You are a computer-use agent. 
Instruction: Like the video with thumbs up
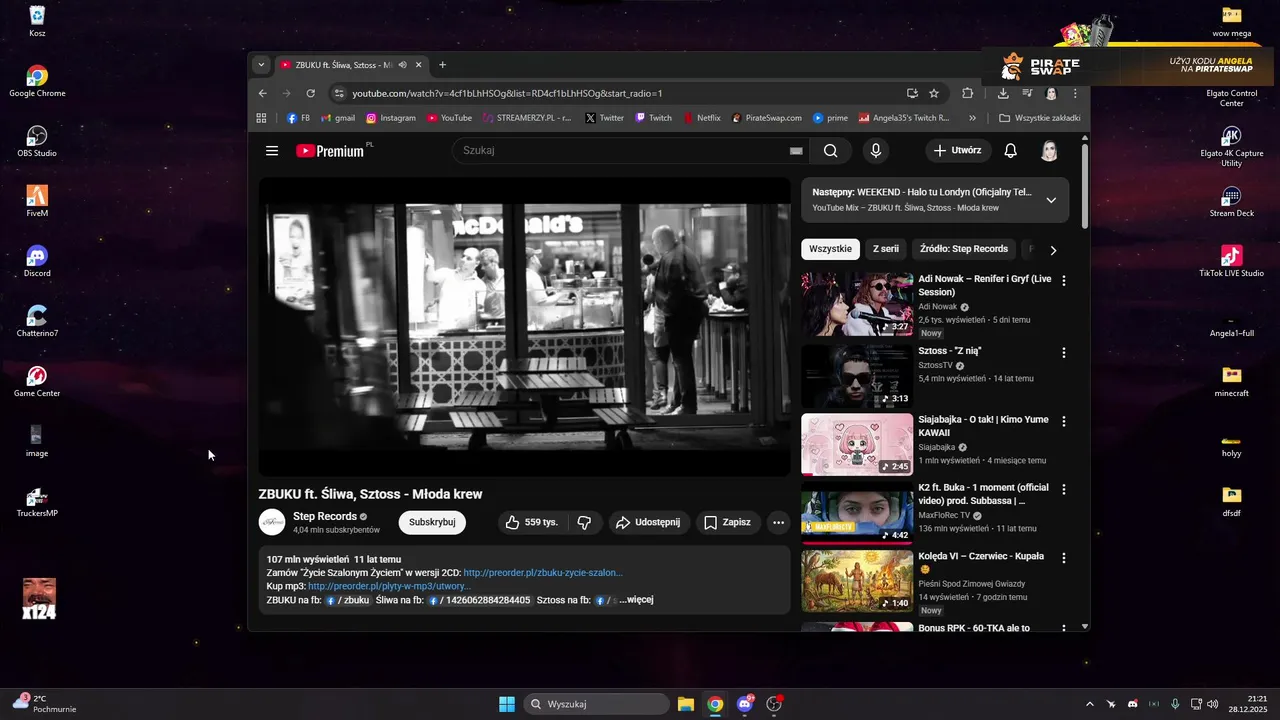[x=532, y=522]
